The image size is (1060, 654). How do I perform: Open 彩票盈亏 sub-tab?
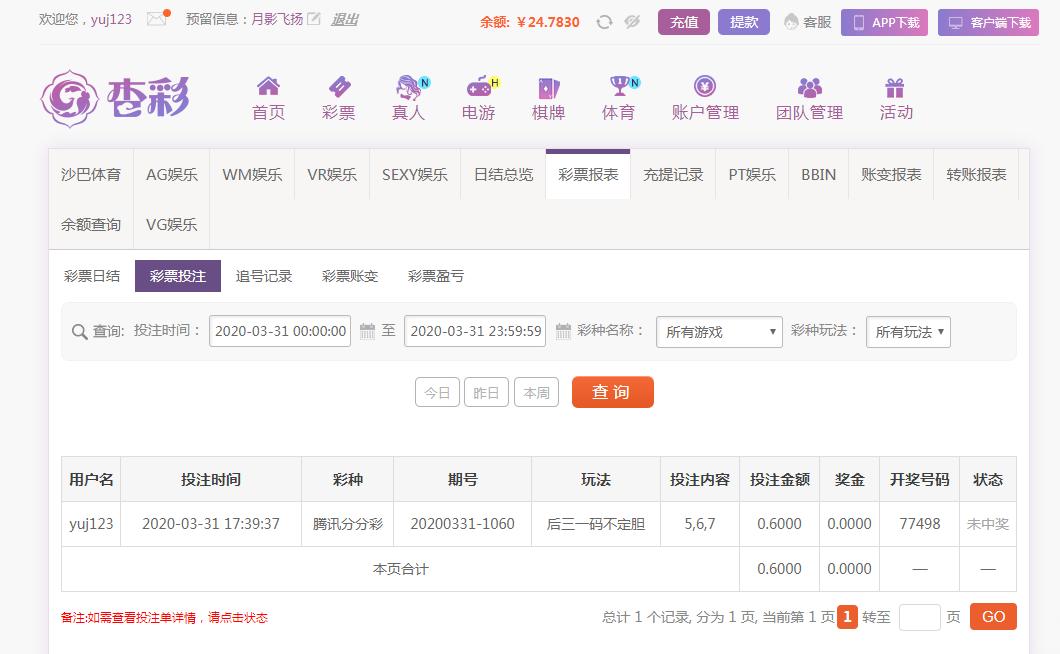435,276
